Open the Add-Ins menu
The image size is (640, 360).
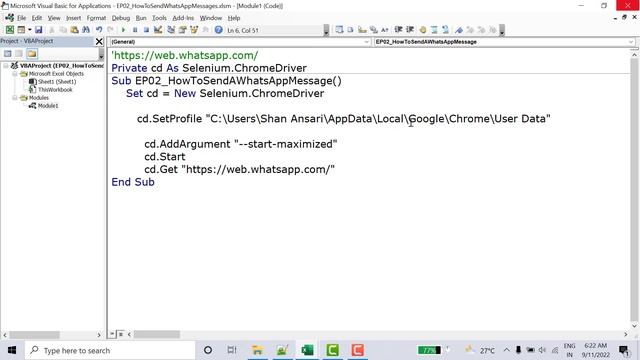[x=183, y=18]
